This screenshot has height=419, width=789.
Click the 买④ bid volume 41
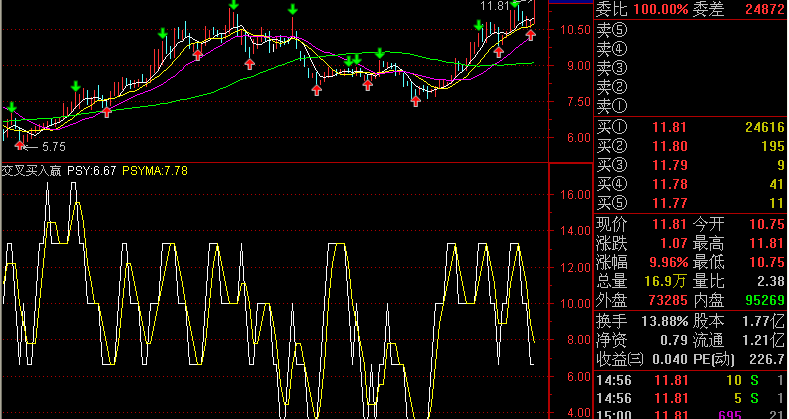pos(777,184)
